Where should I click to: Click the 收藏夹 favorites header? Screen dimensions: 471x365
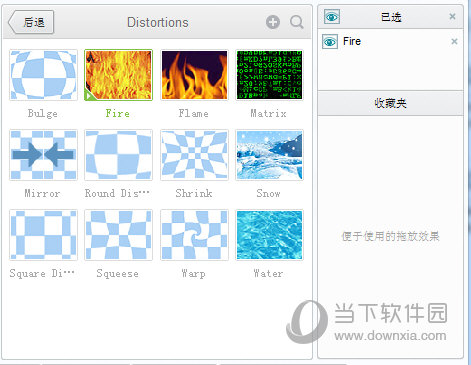(390, 103)
